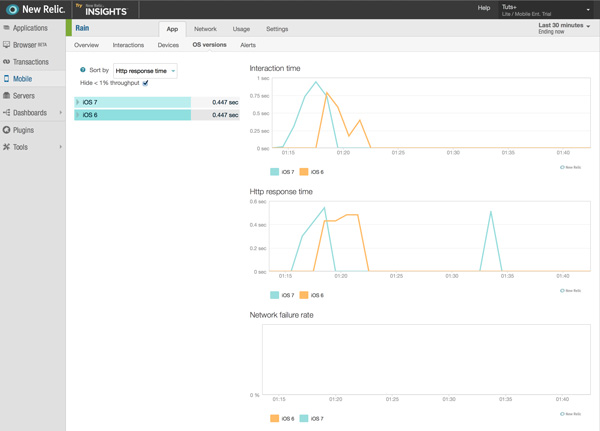The height and width of the screenshot is (431, 600).
Task: Open the Devices sub-tab
Action: coord(168,45)
